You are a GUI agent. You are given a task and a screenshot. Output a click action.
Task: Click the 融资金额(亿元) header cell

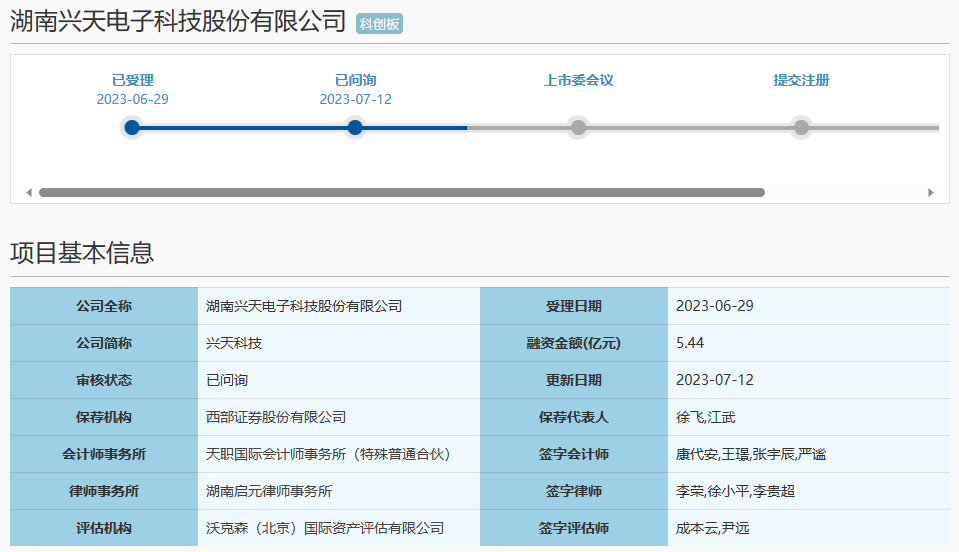click(x=574, y=343)
